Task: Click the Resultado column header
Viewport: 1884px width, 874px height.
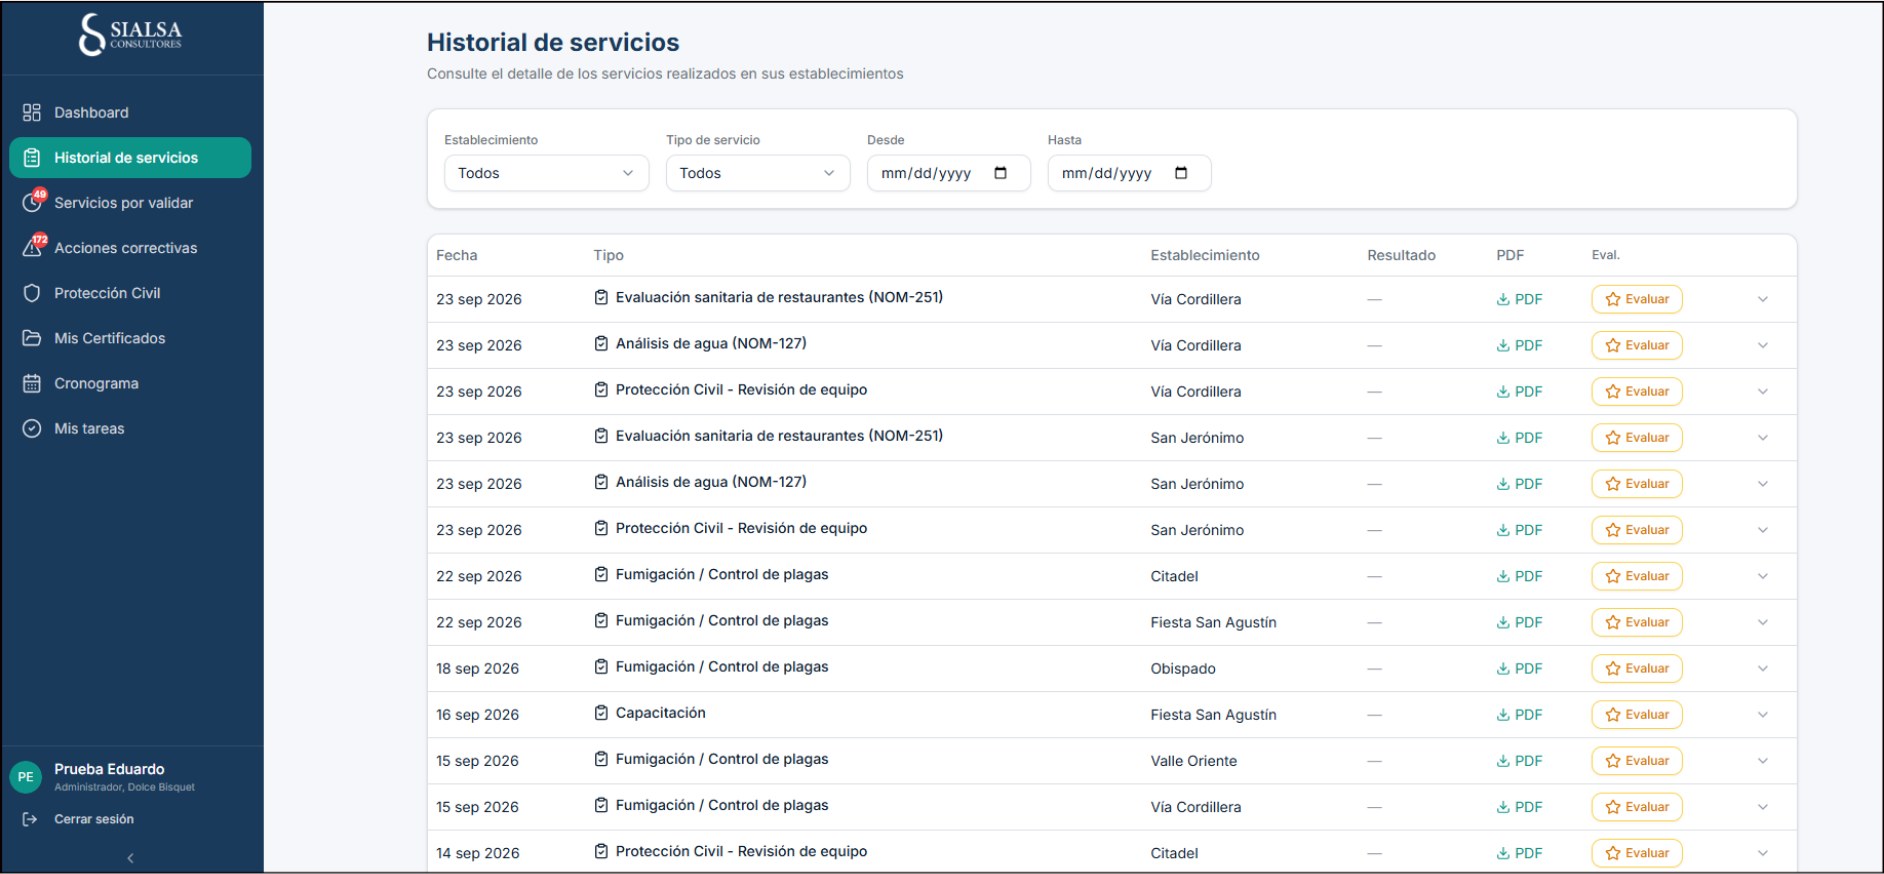Action: tap(1401, 255)
